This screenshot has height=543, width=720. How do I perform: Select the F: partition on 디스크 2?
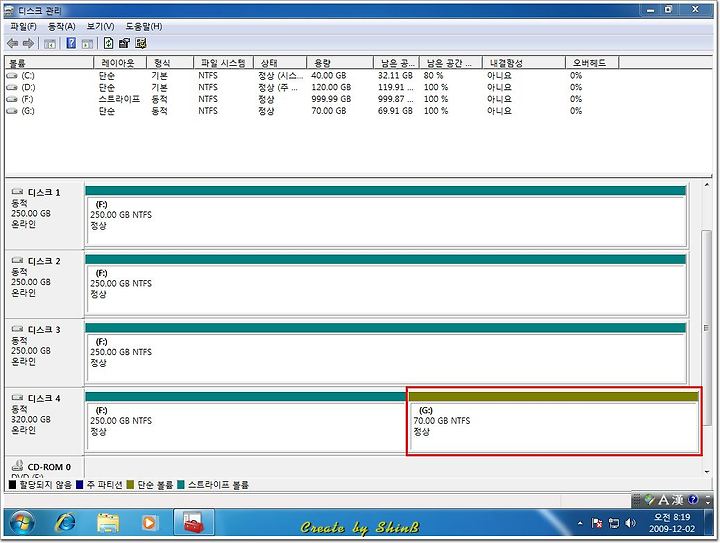pos(386,285)
